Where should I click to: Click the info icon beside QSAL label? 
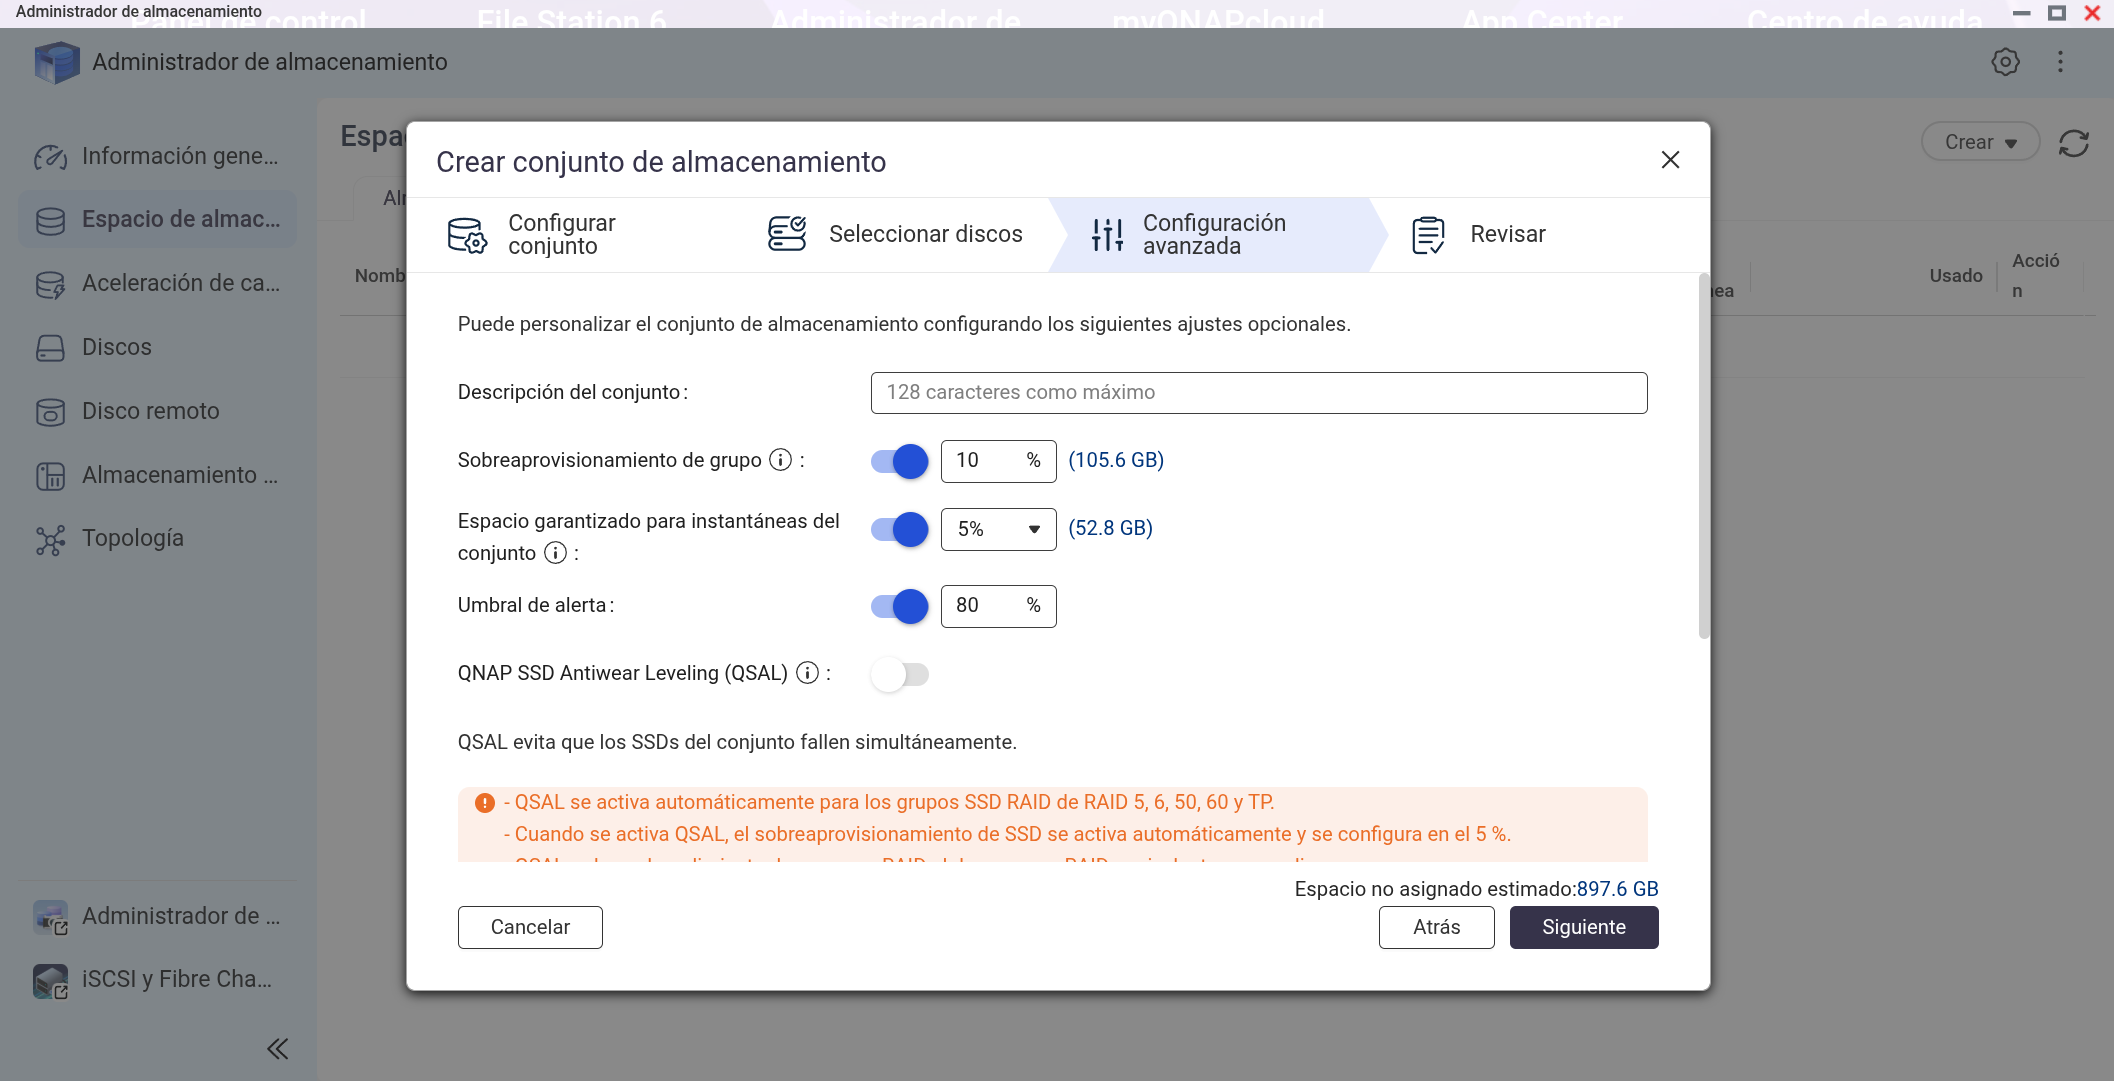(807, 673)
